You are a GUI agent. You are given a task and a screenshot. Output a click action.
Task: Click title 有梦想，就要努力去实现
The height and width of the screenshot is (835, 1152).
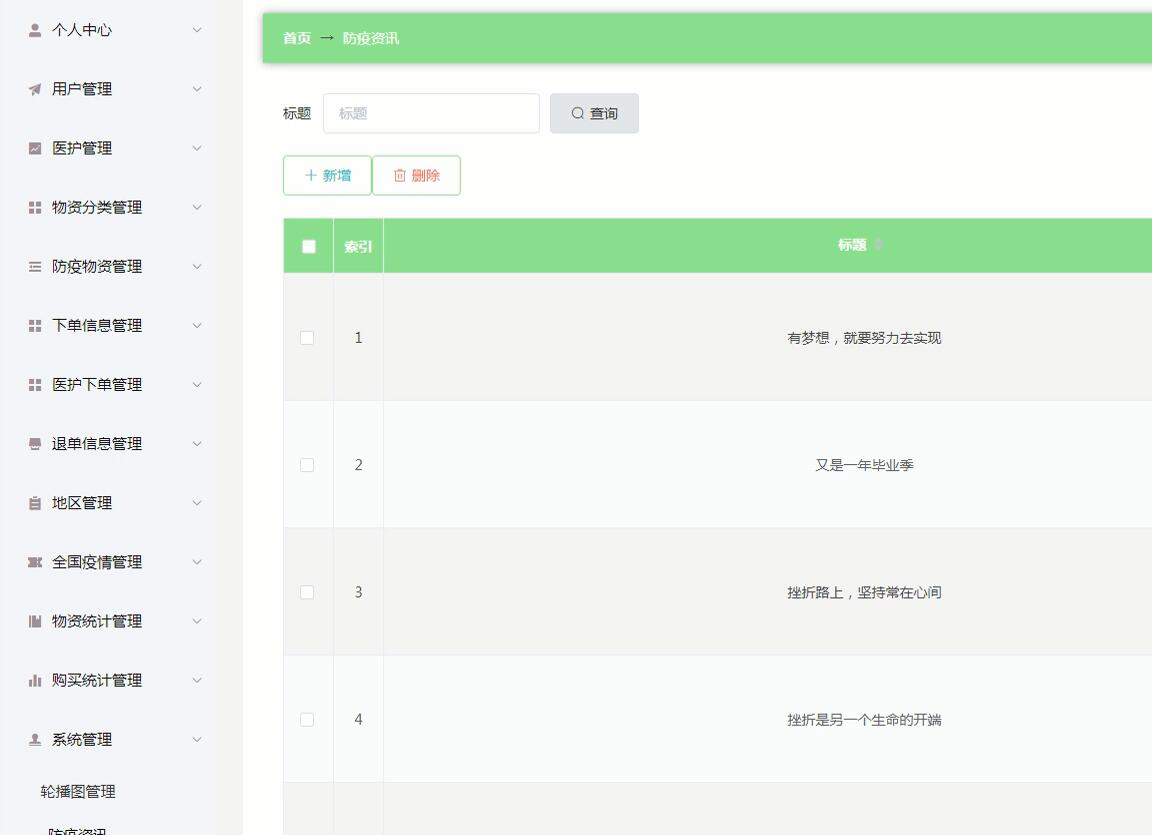[x=864, y=338]
